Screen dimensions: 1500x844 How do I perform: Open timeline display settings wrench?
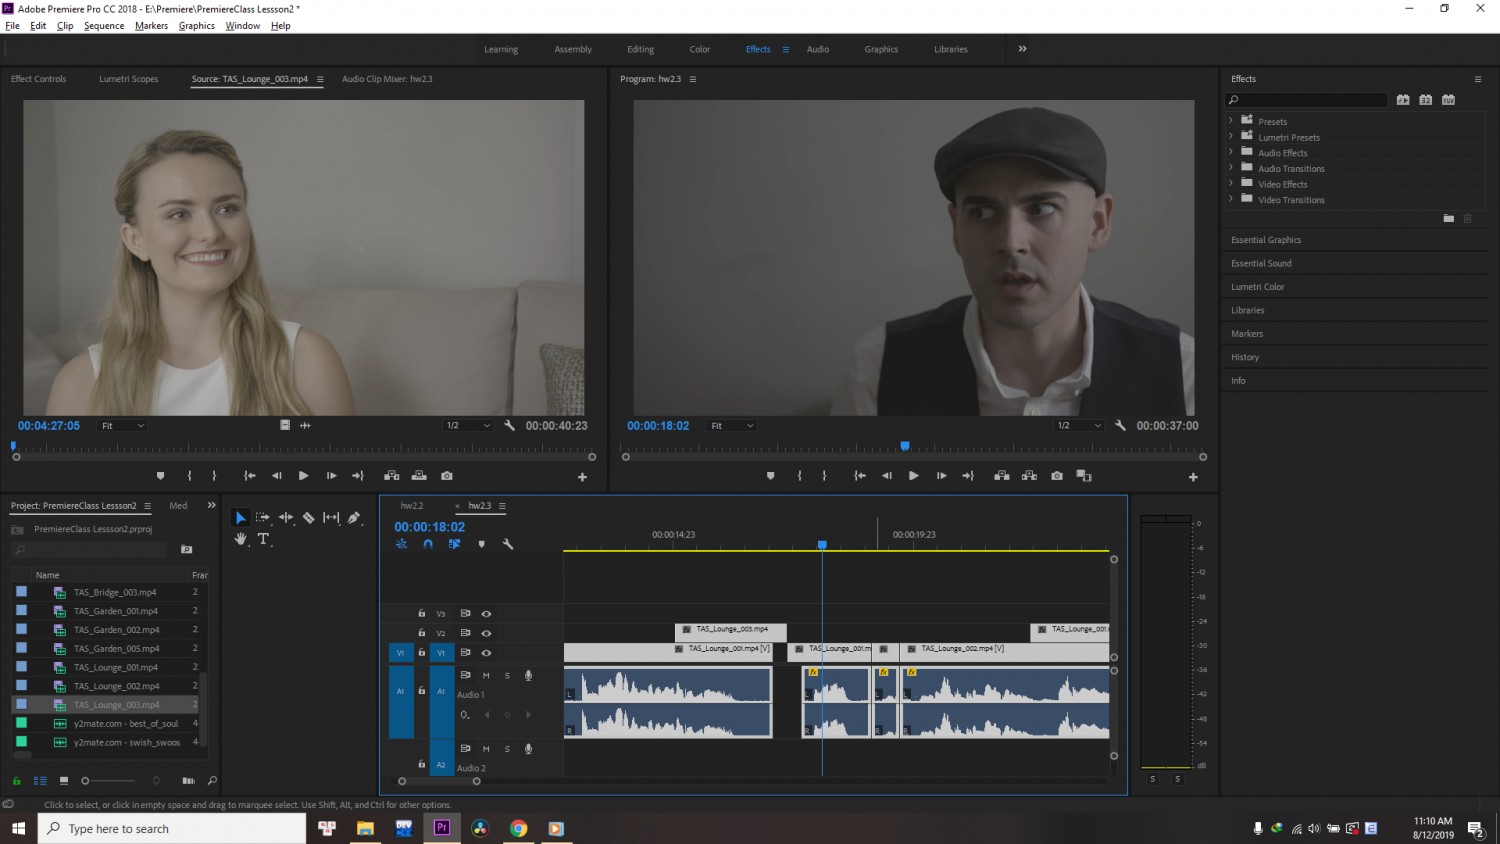click(508, 544)
